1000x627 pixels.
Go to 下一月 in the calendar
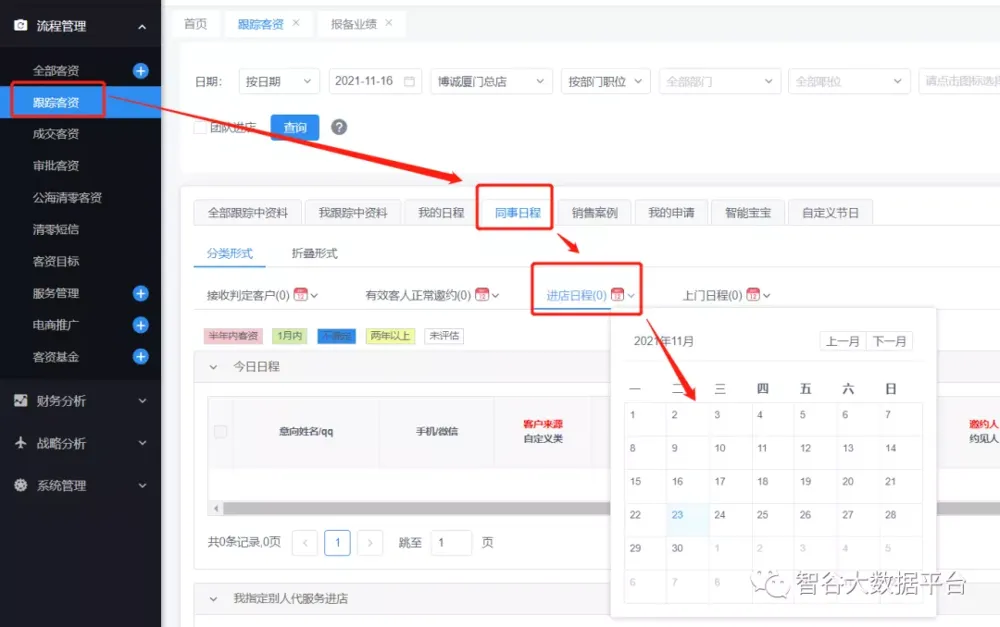[889, 341]
